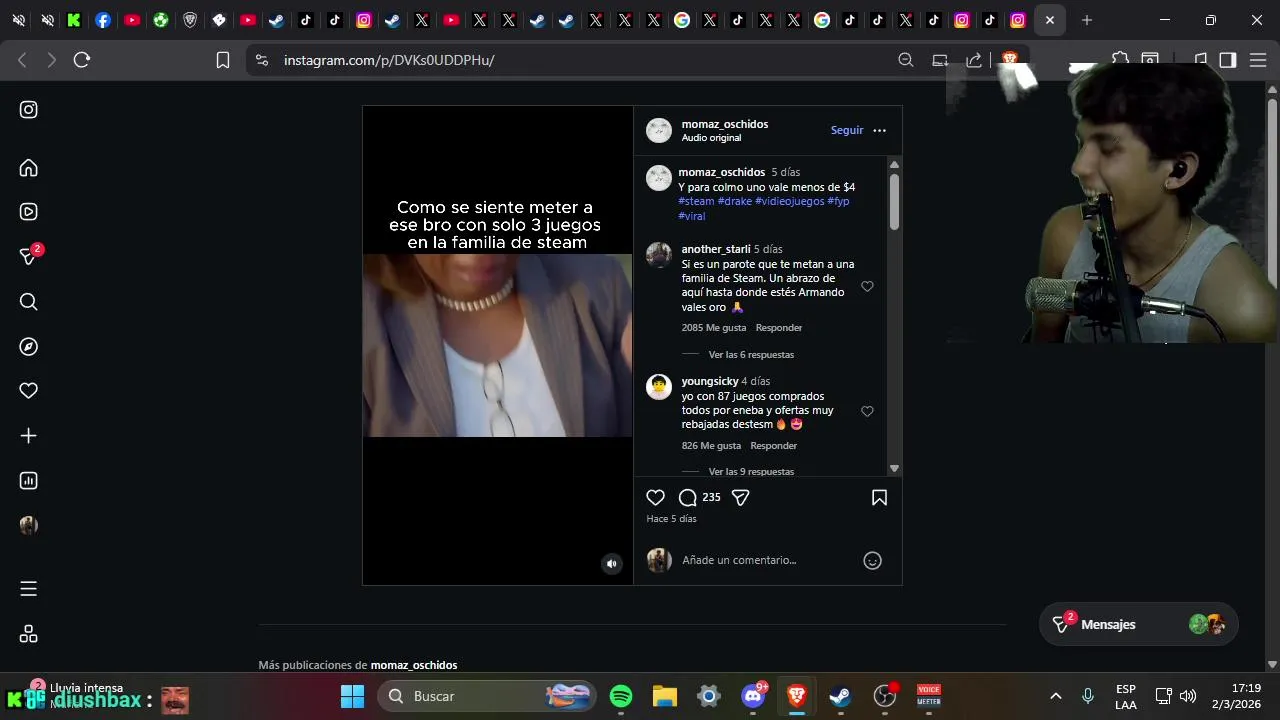View likes on 826 Me gusta
Viewport: 1280px width, 720px height.
[x=711, y=446]
